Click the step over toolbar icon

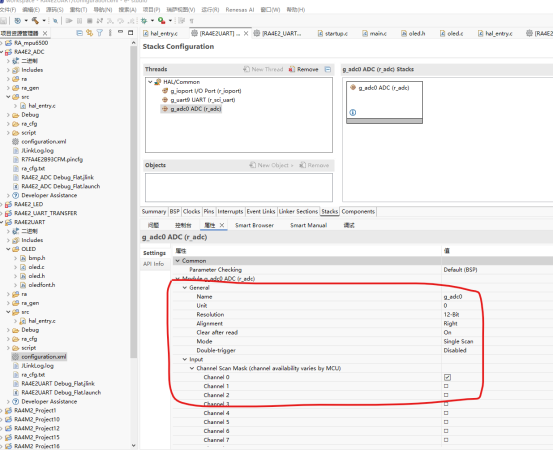click(120, 21)
